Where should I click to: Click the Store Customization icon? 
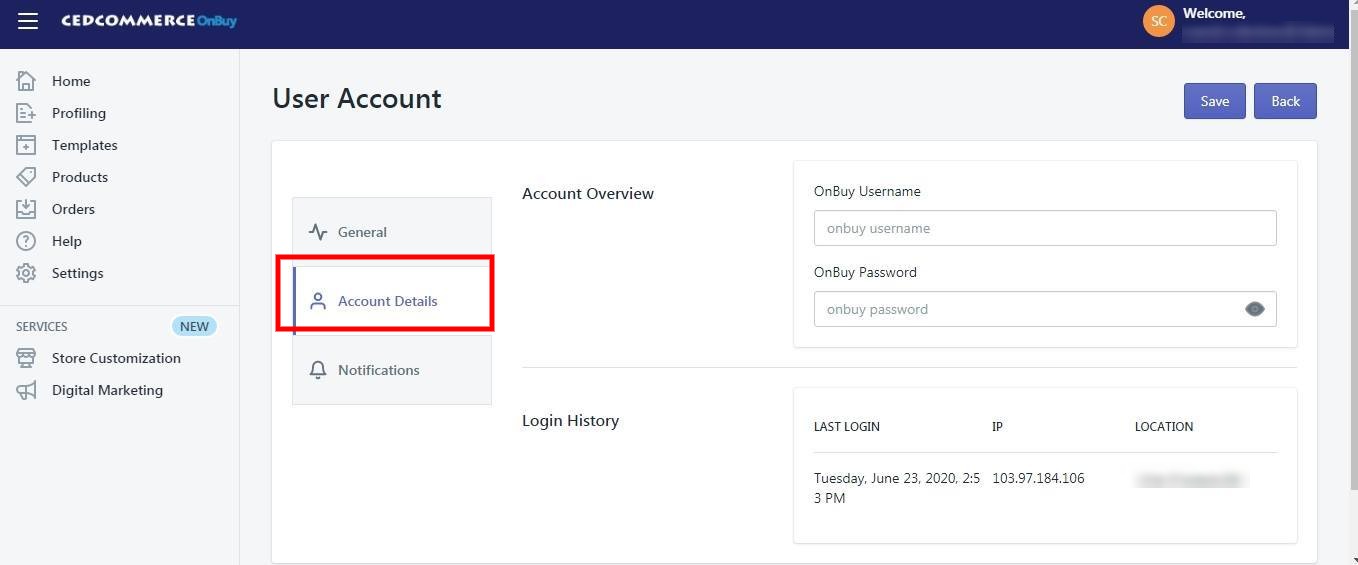tap(26, 358)
